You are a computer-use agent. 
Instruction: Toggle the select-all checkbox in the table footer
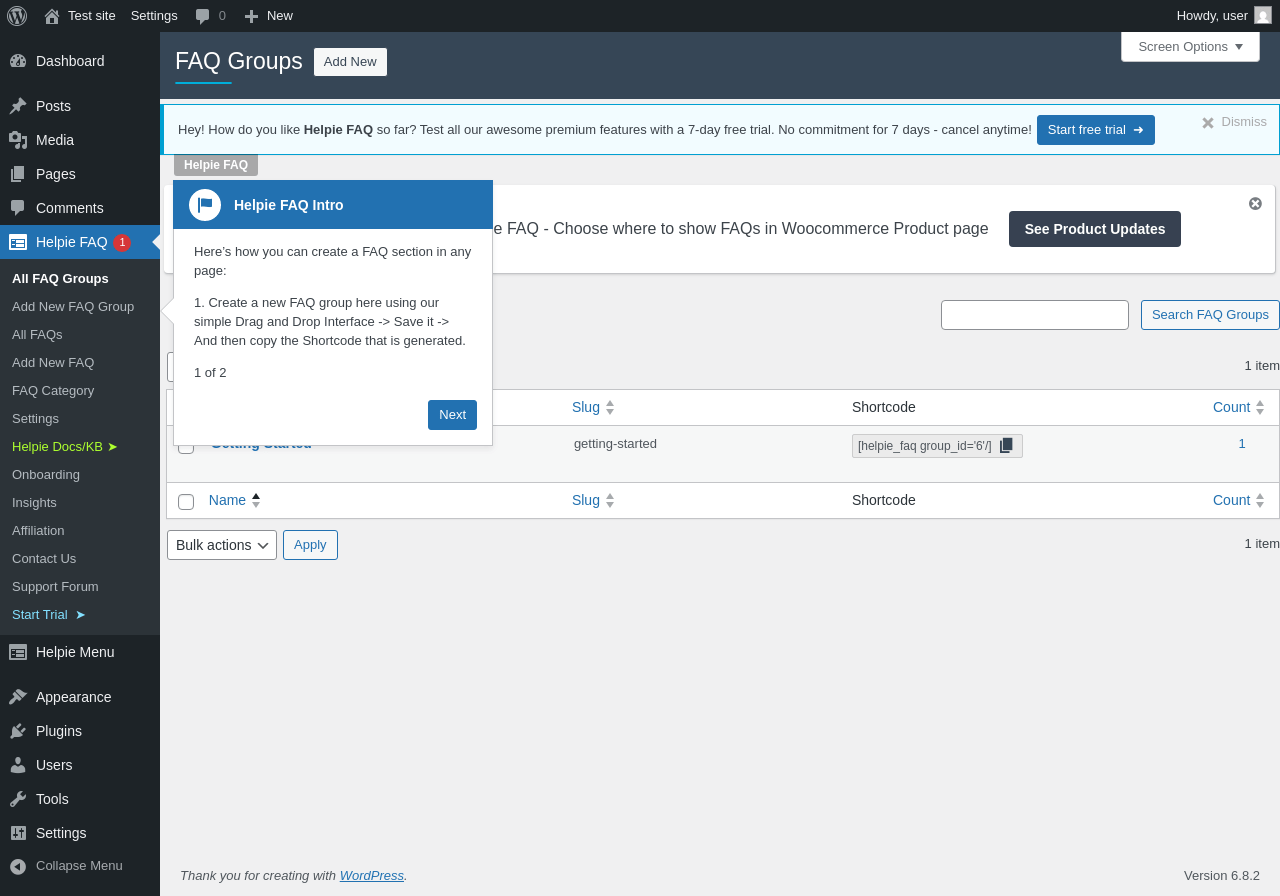coord(186,502)
